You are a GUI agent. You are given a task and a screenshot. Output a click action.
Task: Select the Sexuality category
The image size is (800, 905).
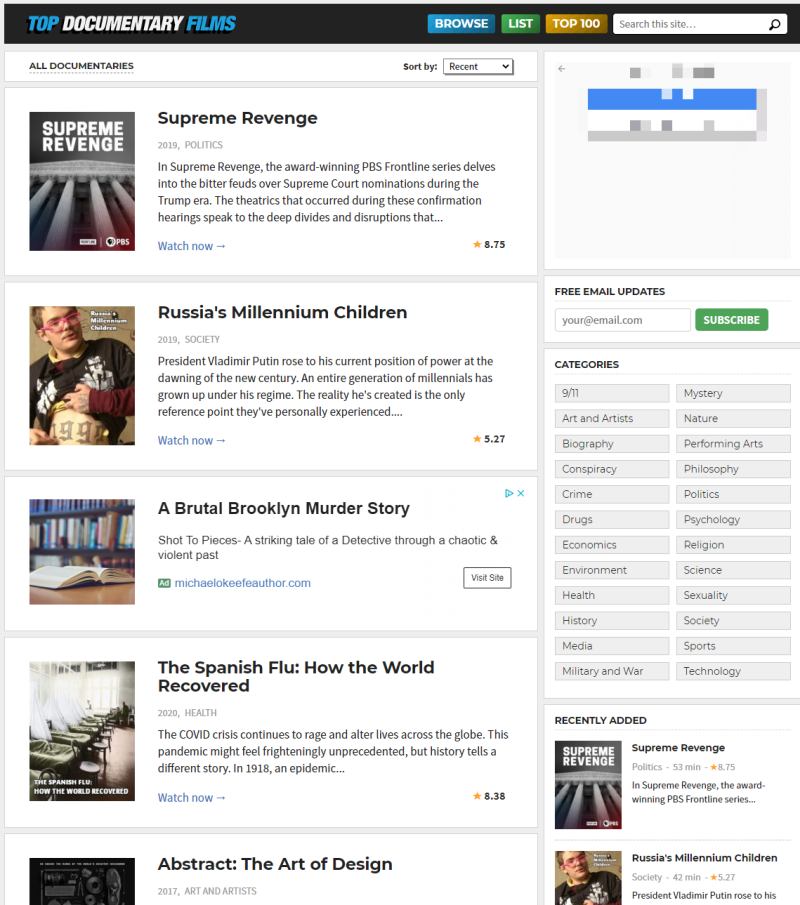click(733, 596)
